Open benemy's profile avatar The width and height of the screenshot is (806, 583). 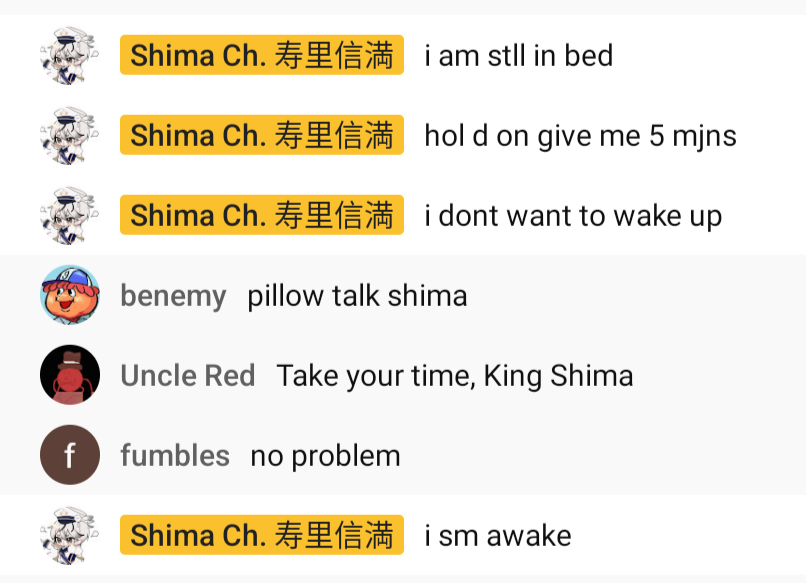(70, 295)
